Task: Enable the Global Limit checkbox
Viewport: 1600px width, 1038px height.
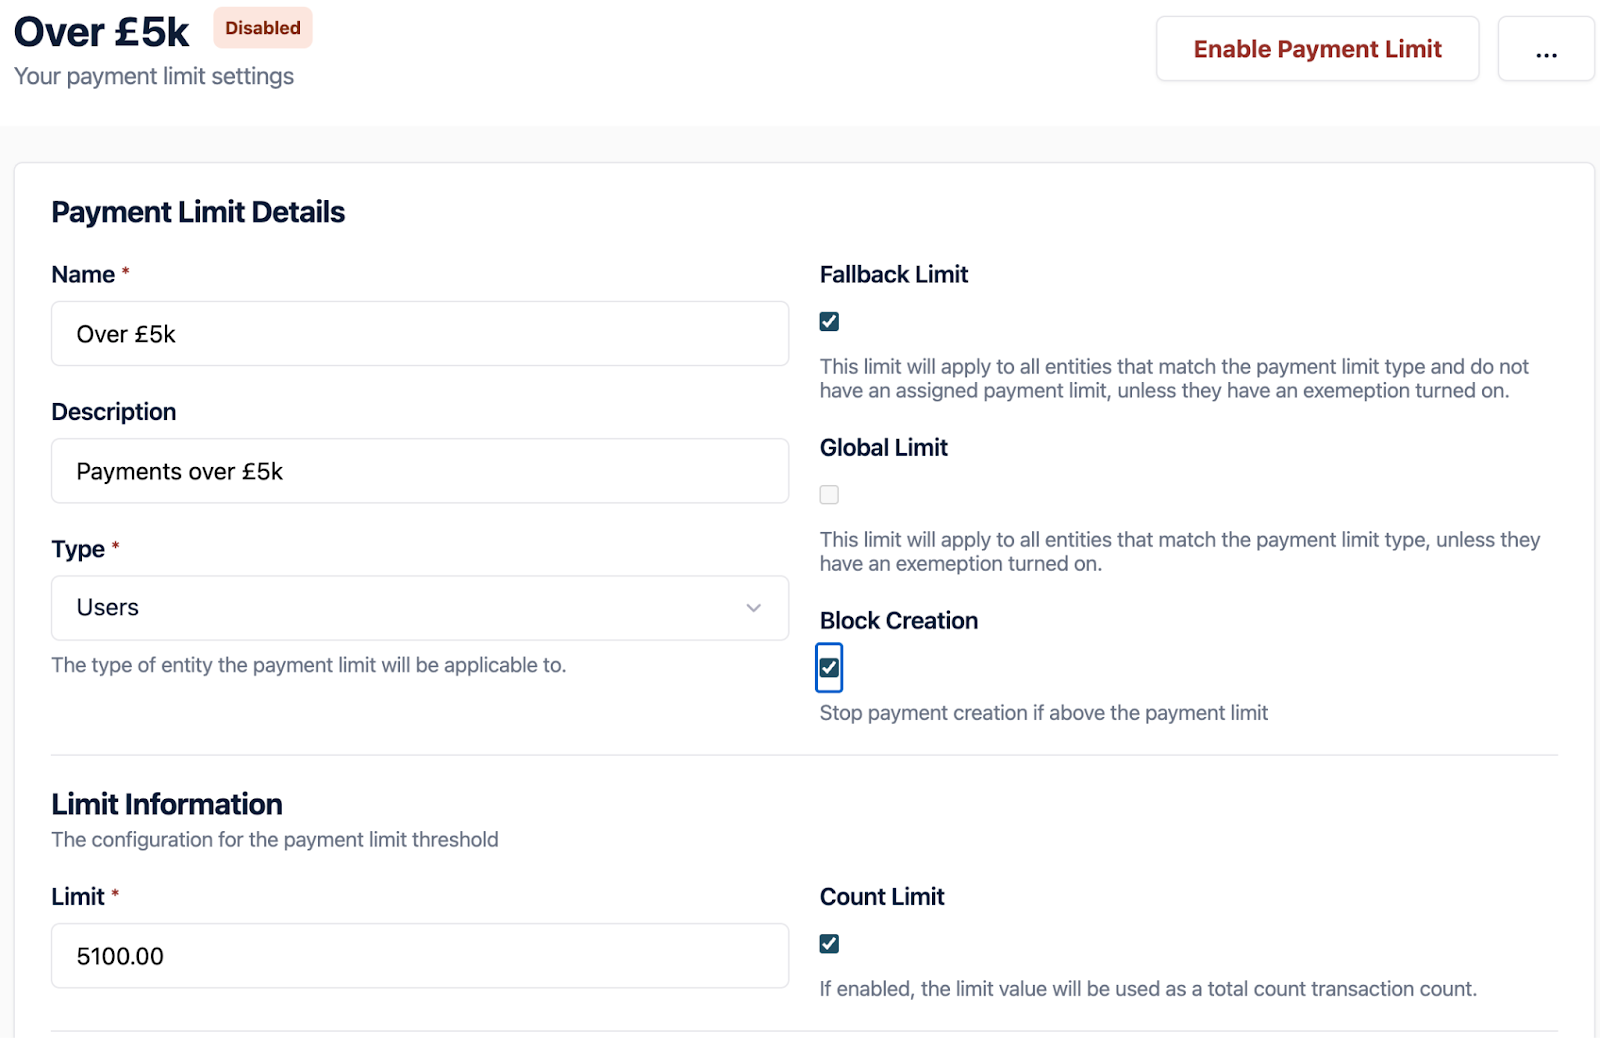Action: [829, 495]
